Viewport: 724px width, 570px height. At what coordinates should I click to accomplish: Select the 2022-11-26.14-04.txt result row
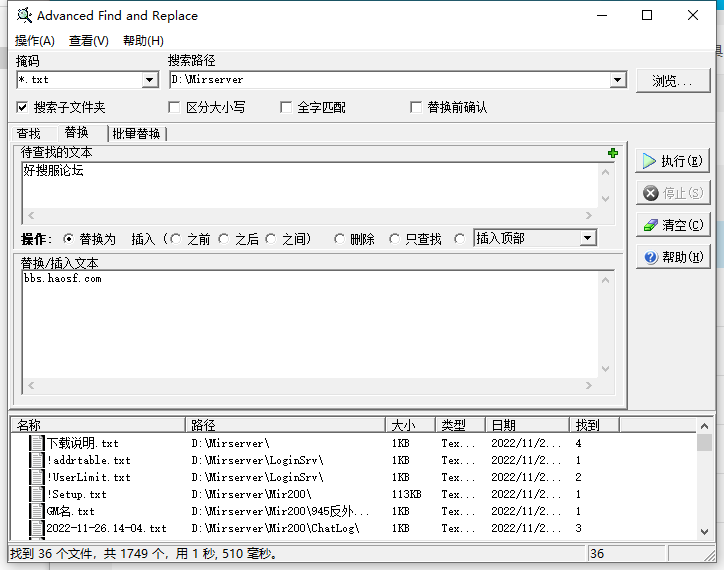tap(354, 528)
